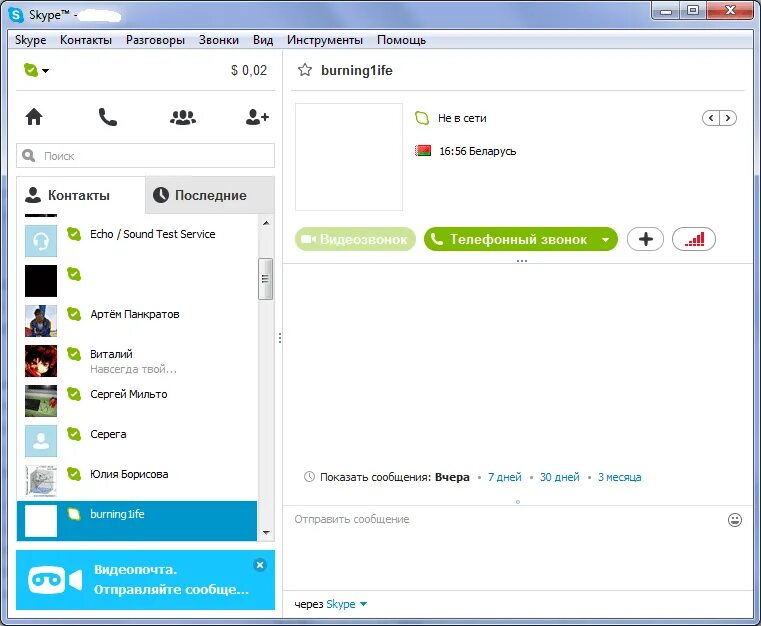Switch to the Последние tab

(210, 195)
